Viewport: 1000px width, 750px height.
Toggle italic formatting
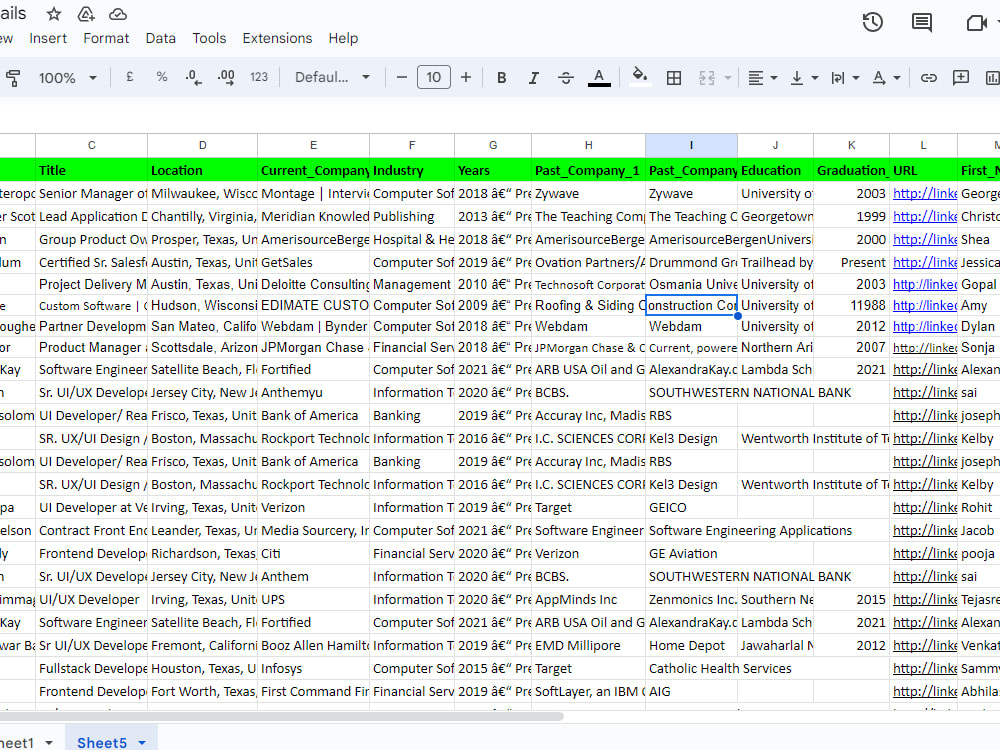(x=534, y=78)
